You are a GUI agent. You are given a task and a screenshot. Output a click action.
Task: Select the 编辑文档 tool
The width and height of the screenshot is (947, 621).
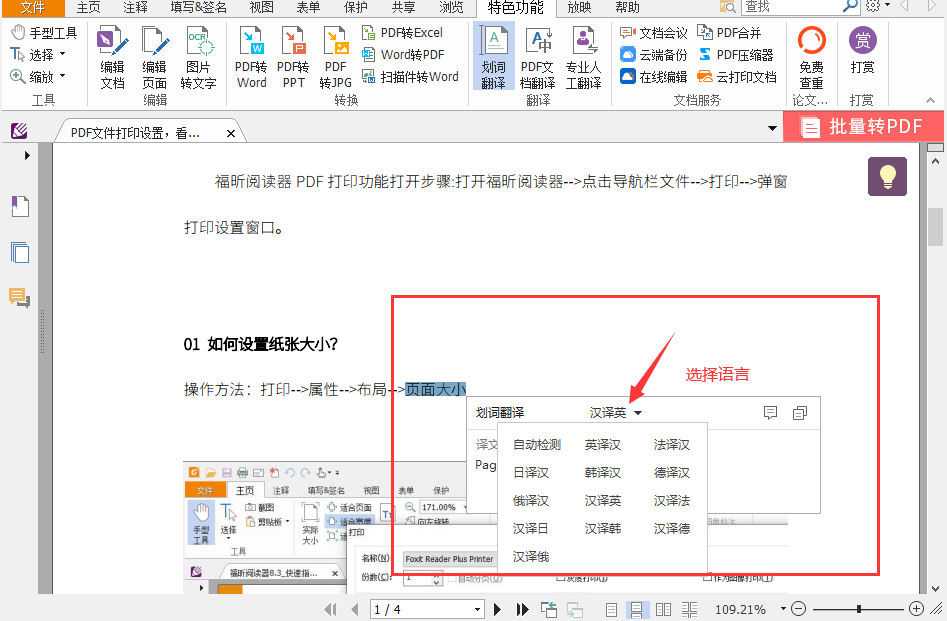point(112,55)
